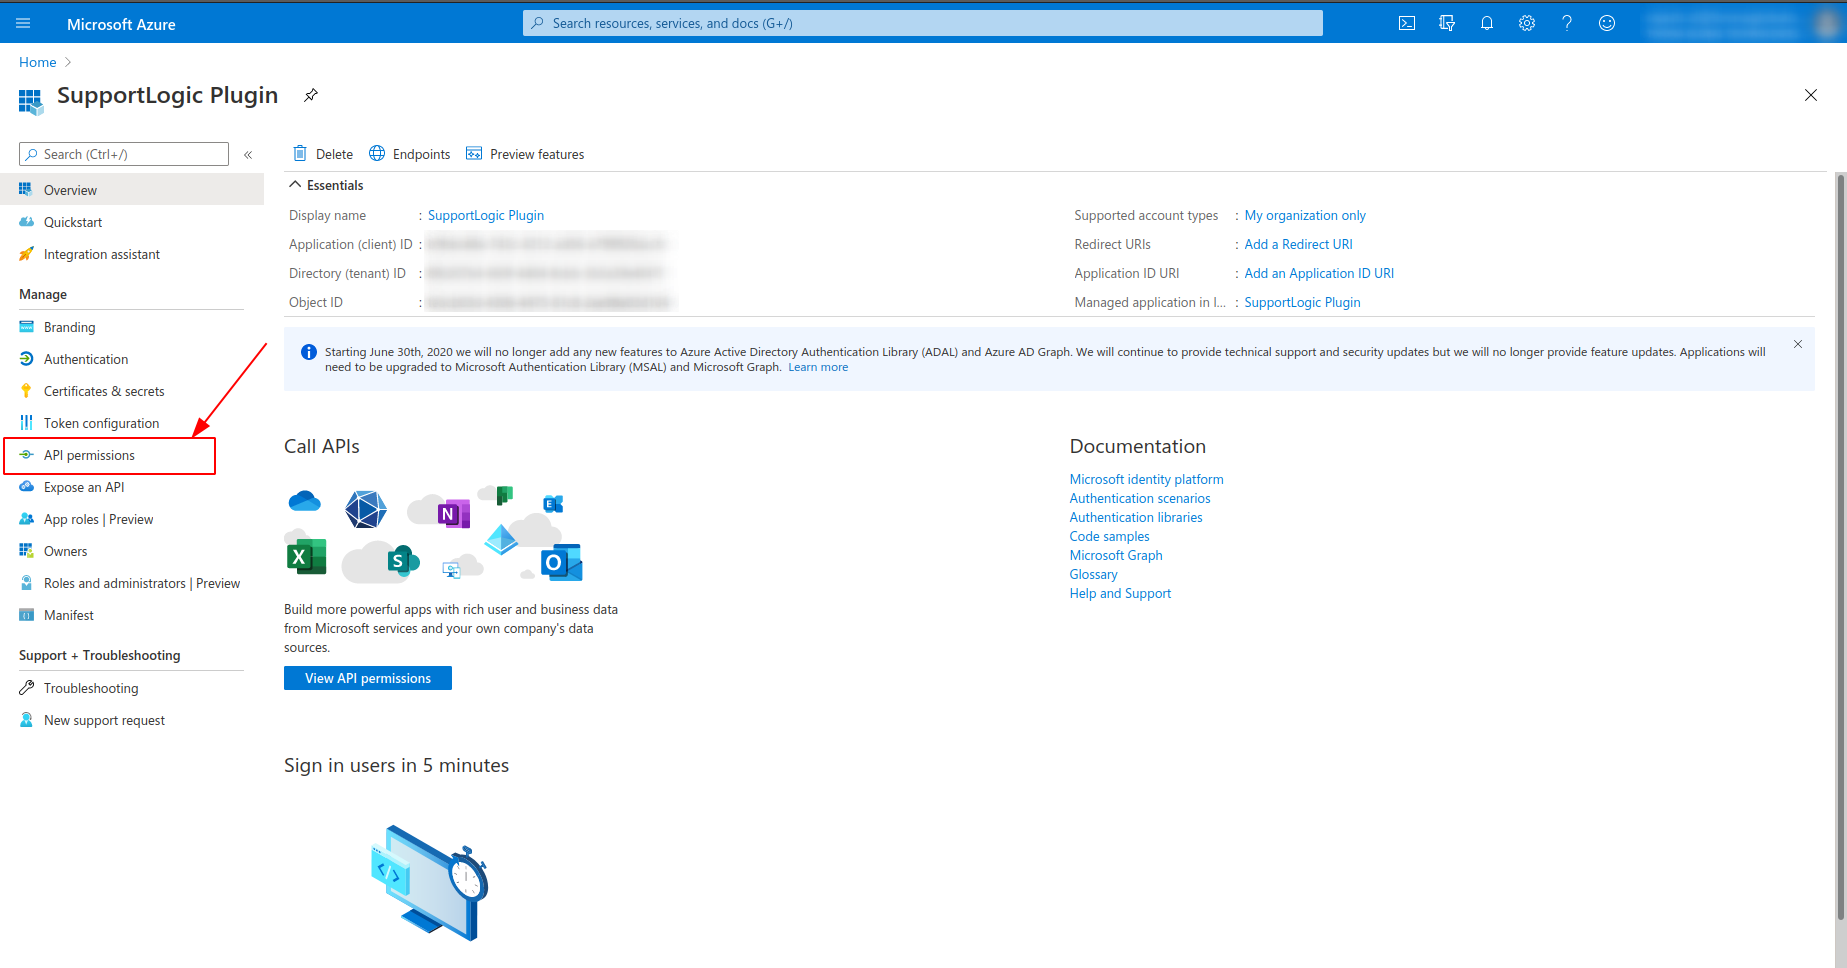Open Microsoft identity platform docs
Image resolution: width=1847 pixels, height=968 pixels.
click(x=1146, y=479)
